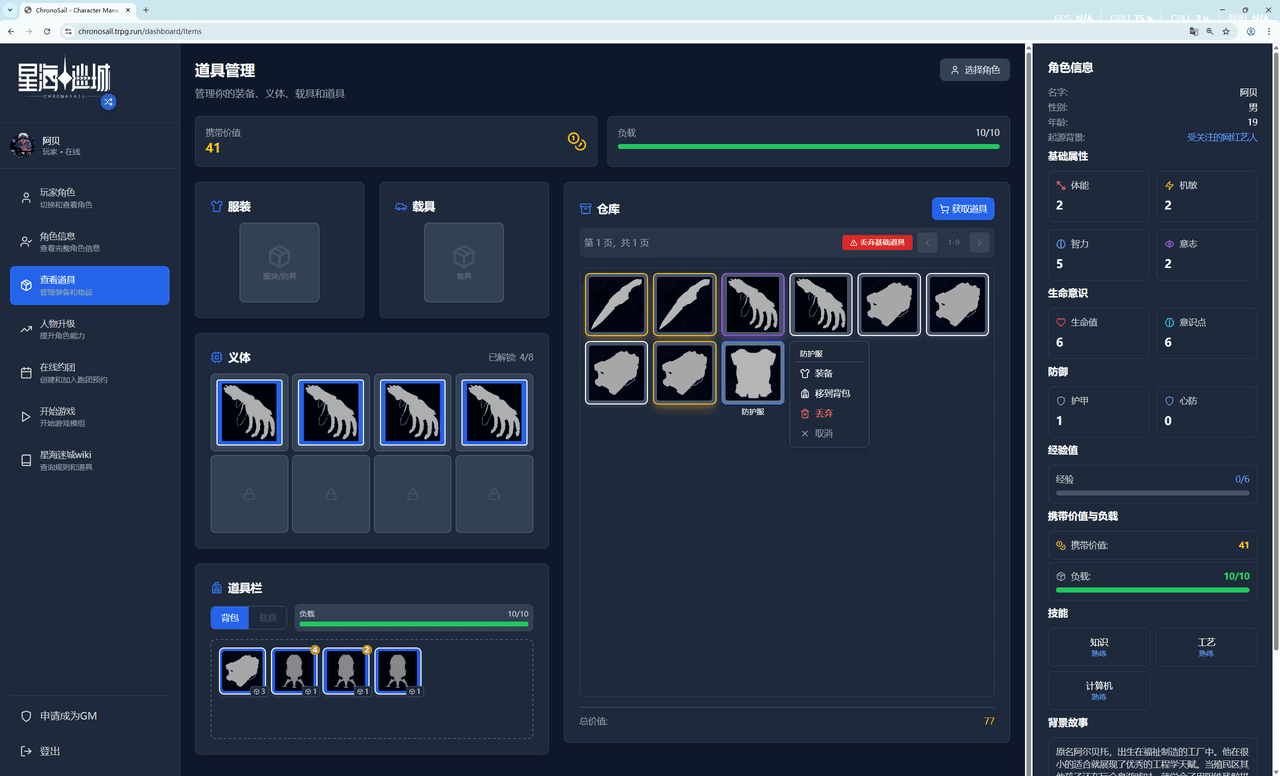The image size is (1280, 776).
Task: Click the shuffle icon beside the logo
Action: click(x=108, y=102)
